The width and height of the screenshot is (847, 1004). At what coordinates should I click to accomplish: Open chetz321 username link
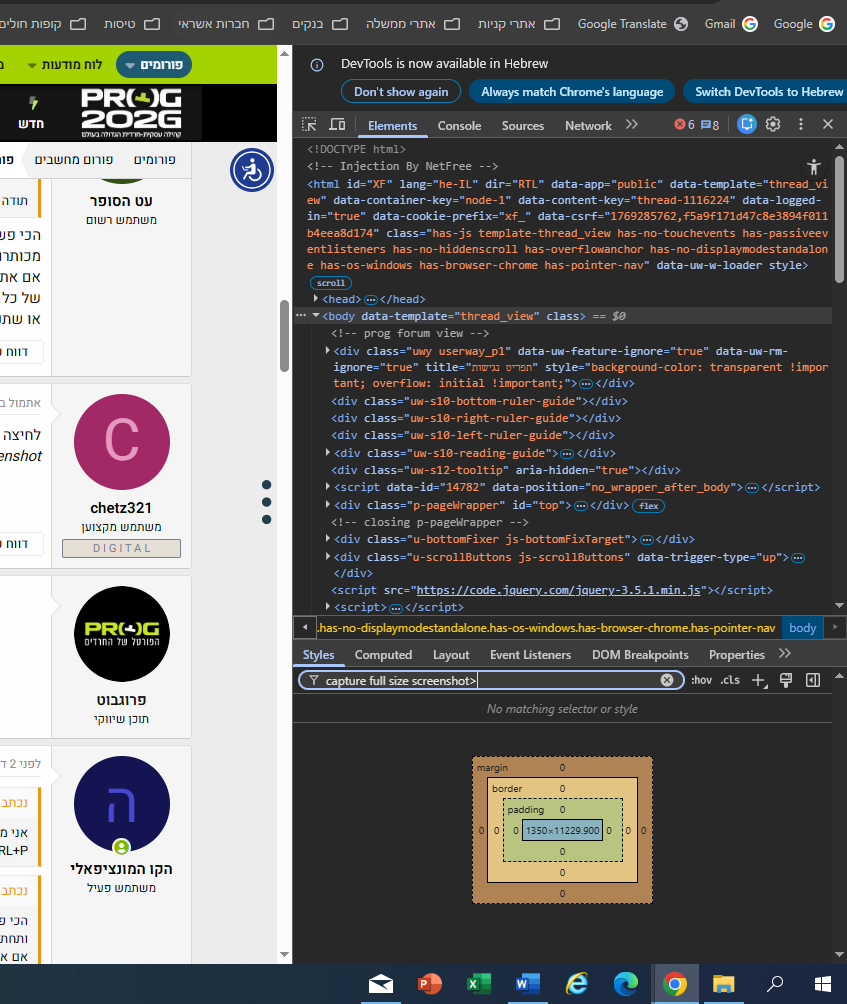121,508
